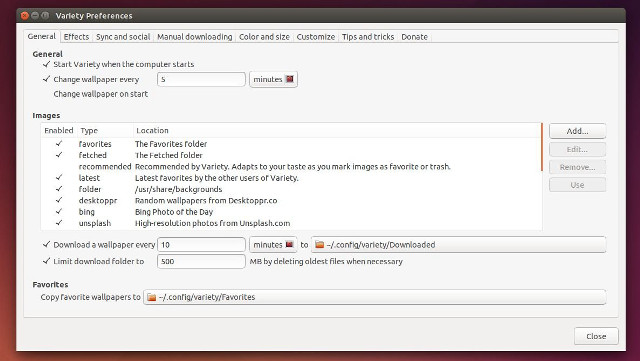Go to the Customize tab

click(x=316, y=37)
